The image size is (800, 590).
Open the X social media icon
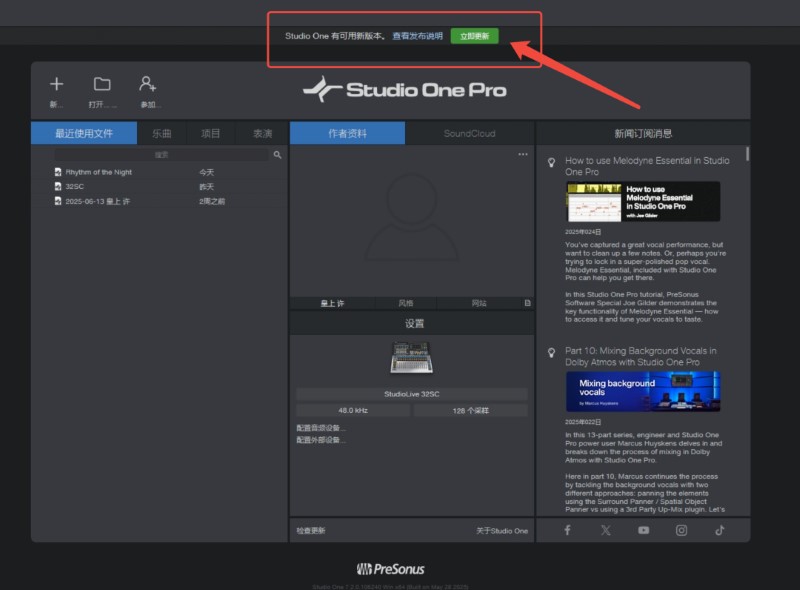(x=606, y=530)
